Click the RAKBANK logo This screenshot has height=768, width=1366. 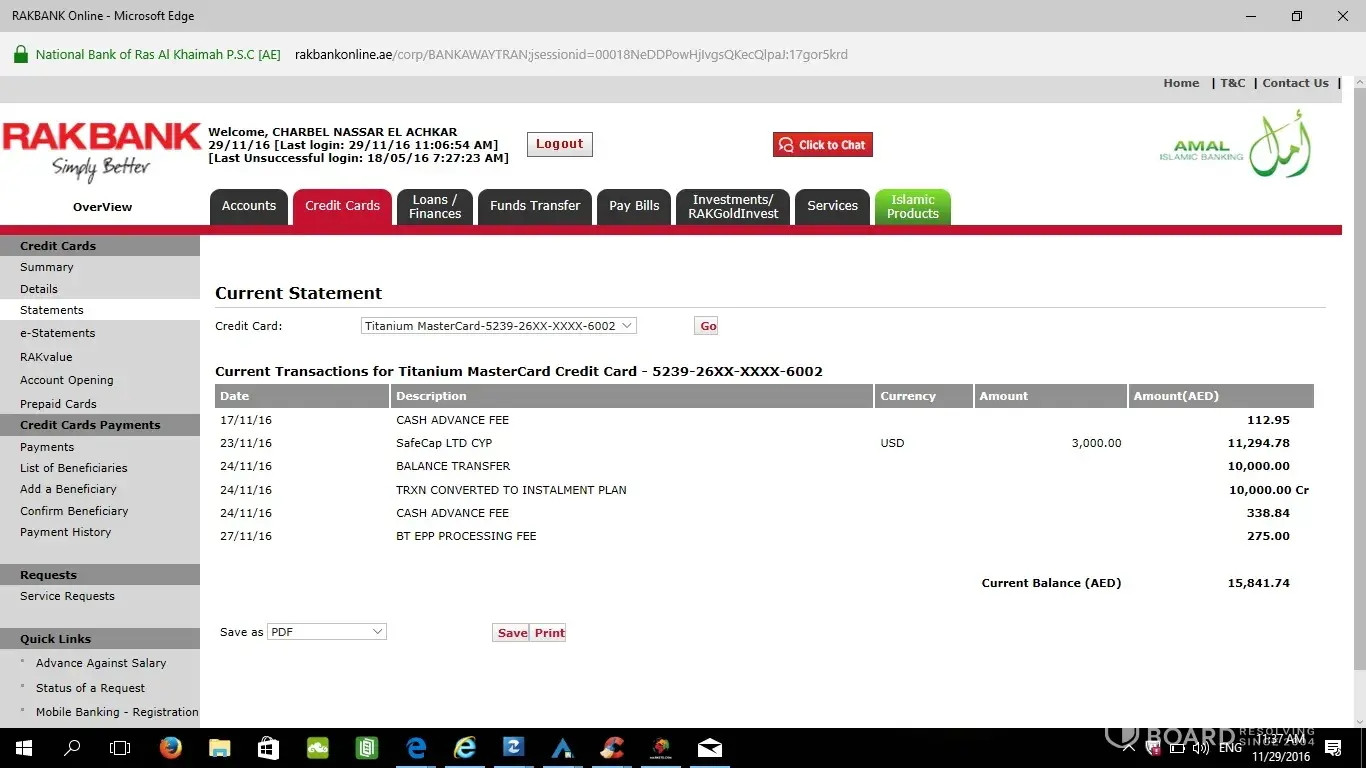102,150
